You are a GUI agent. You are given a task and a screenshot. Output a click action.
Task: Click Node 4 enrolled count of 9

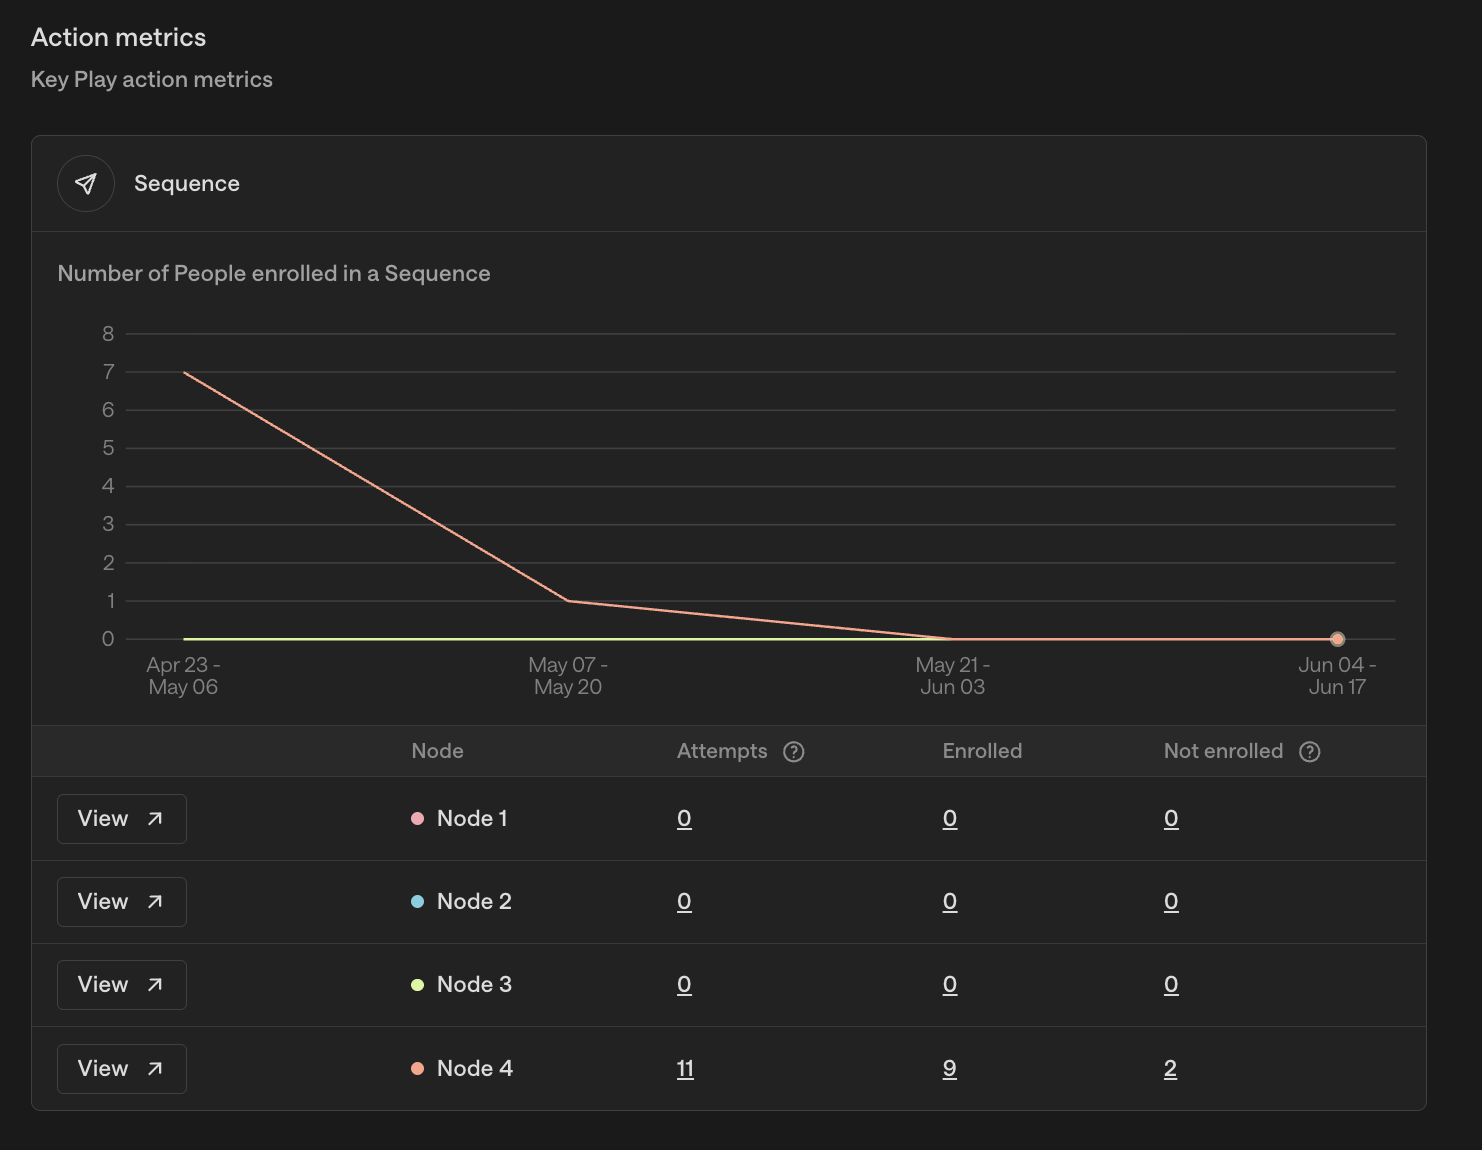(x=950, y=1069)
